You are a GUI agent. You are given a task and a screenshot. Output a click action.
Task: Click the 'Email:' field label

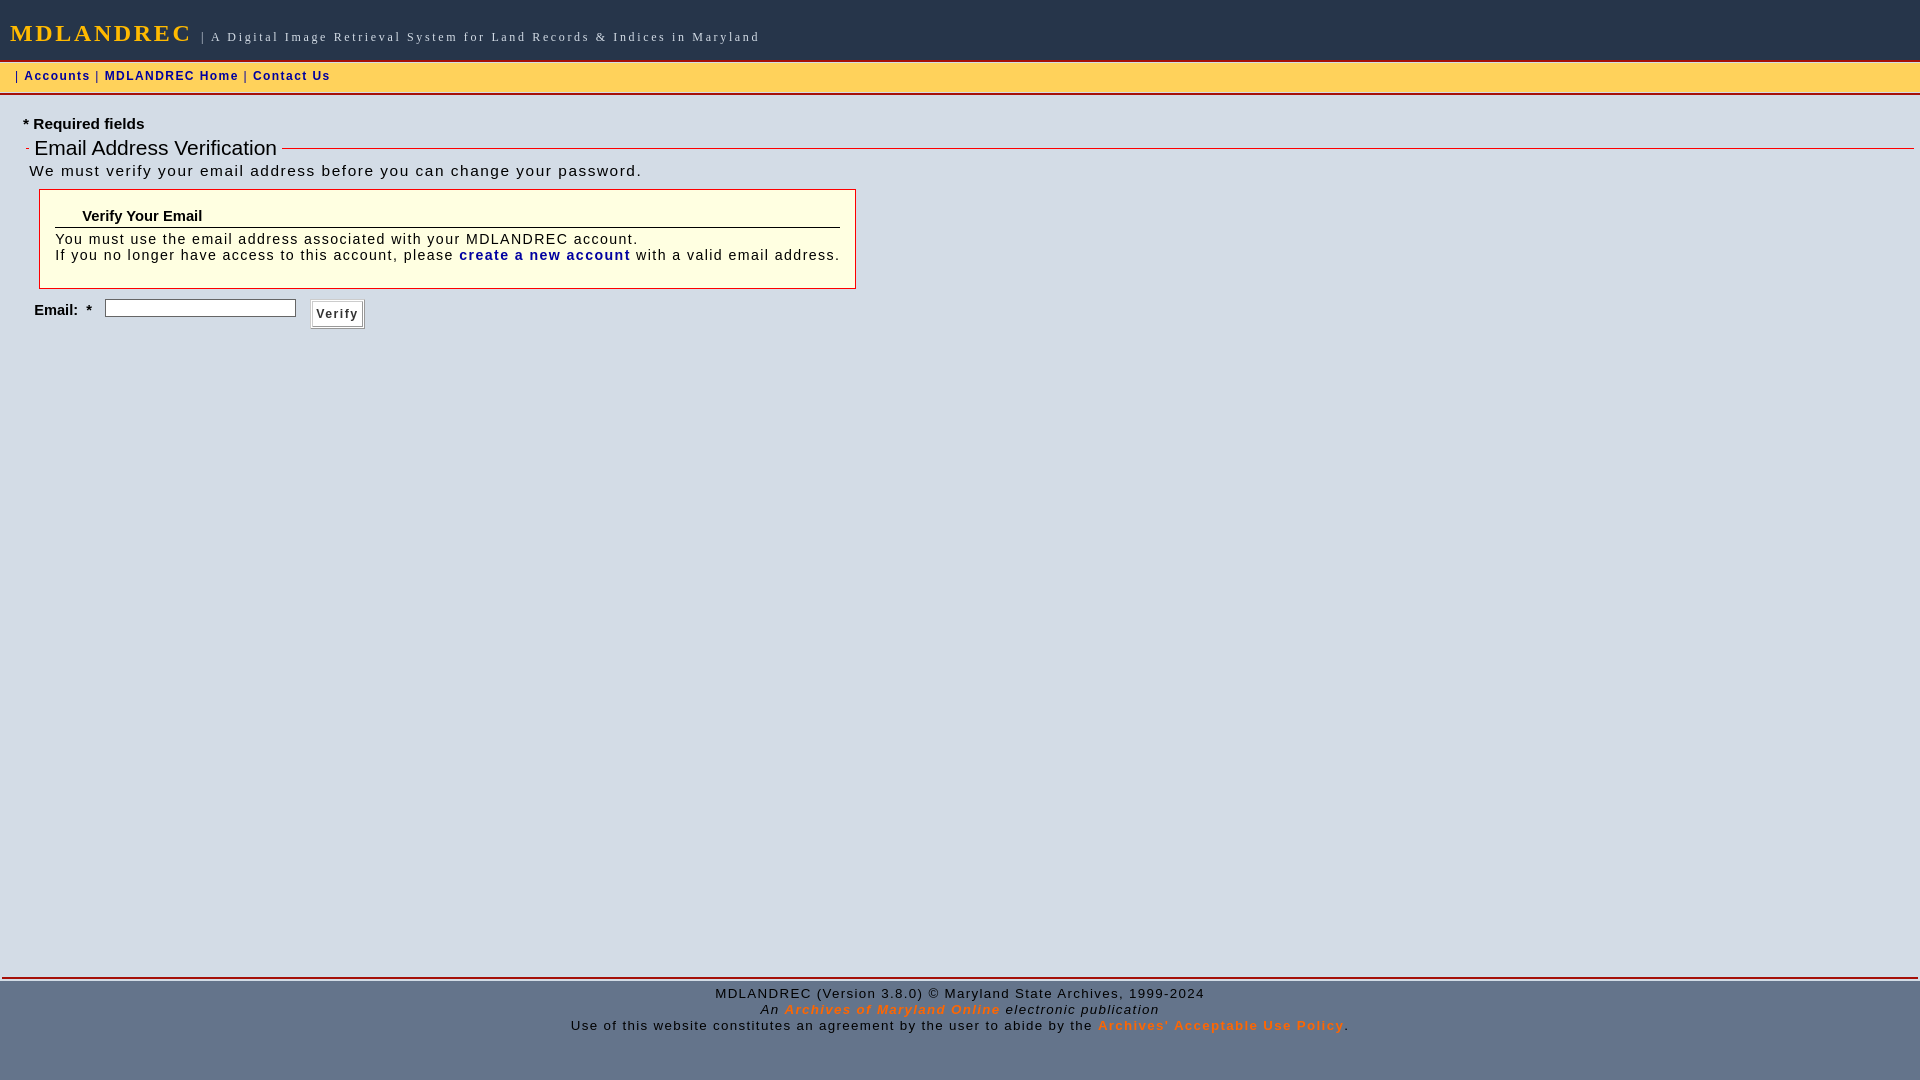coord(56,310)
